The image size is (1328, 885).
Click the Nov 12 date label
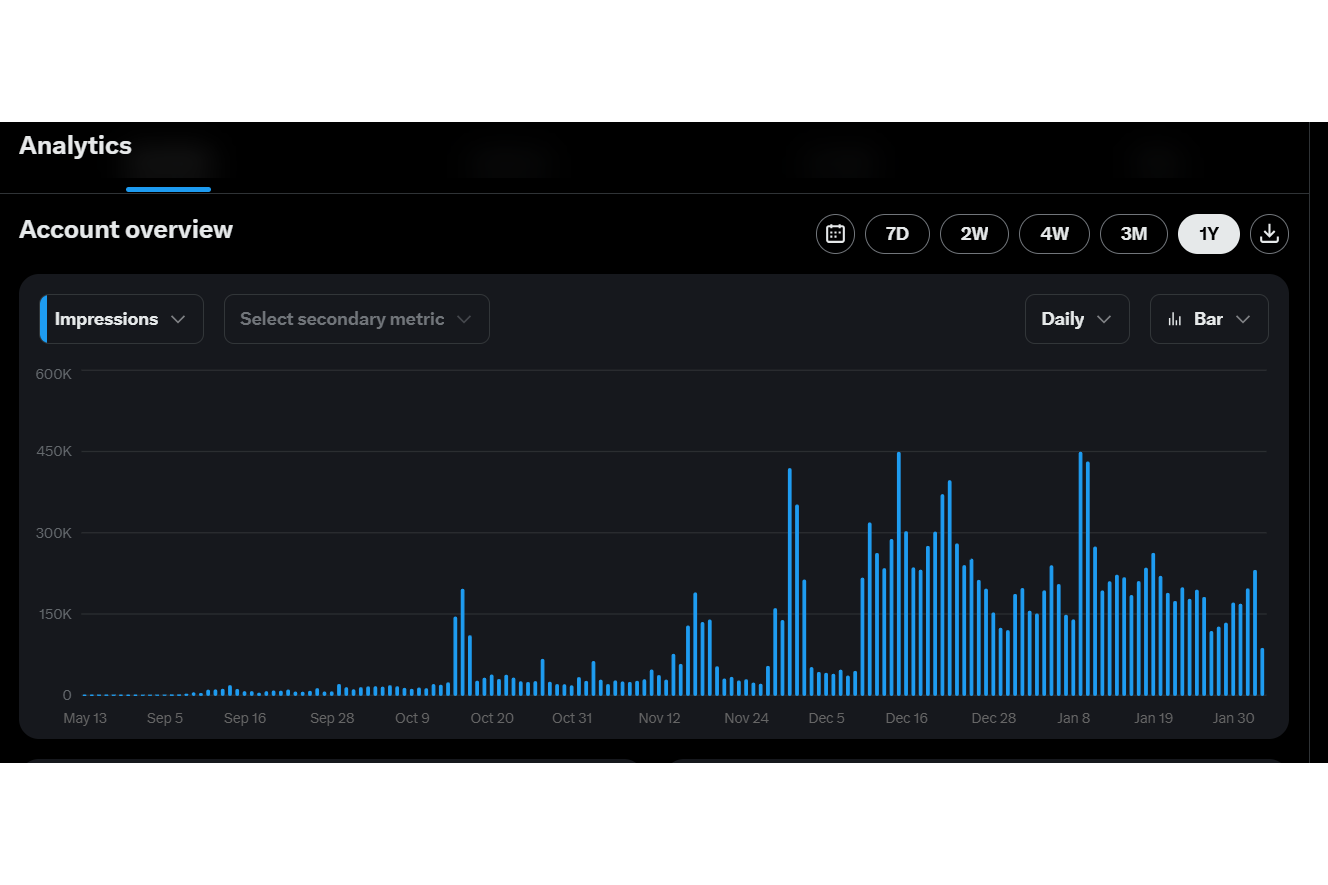pos(659,718)
